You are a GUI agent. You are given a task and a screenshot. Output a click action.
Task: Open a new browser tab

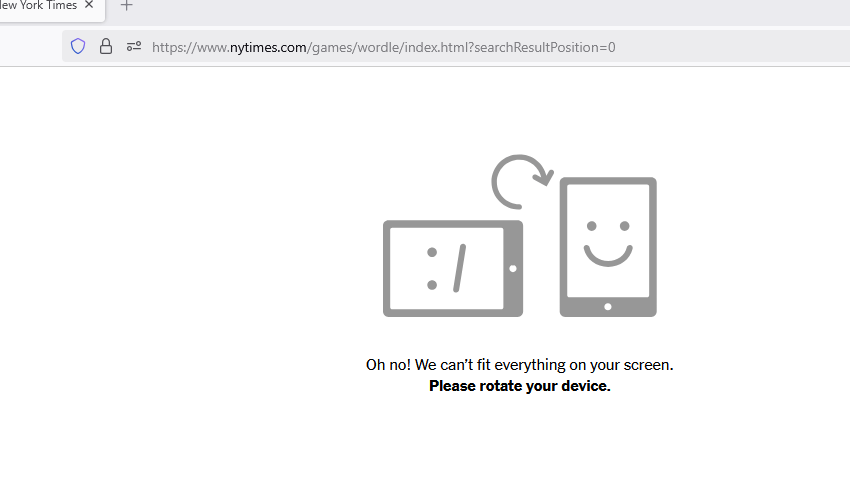[126, 5]
